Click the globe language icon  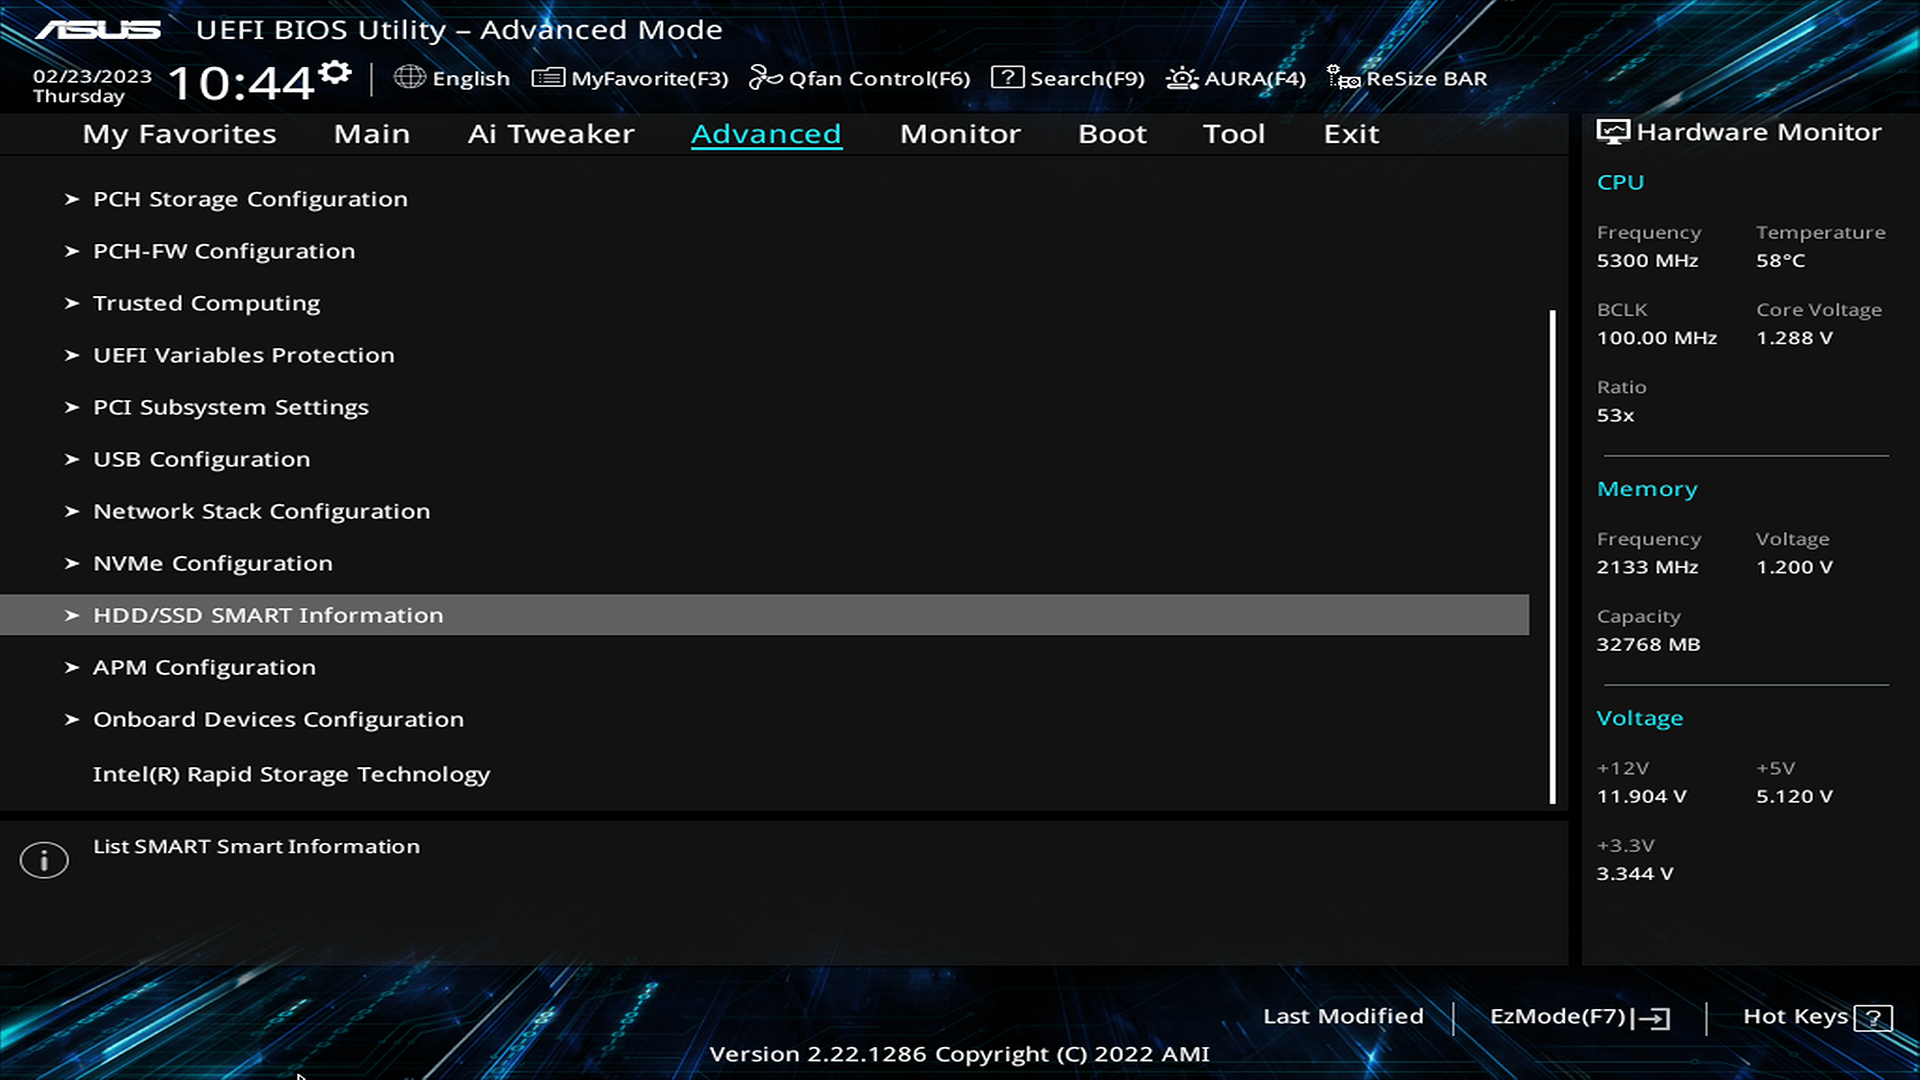[409, 77]
